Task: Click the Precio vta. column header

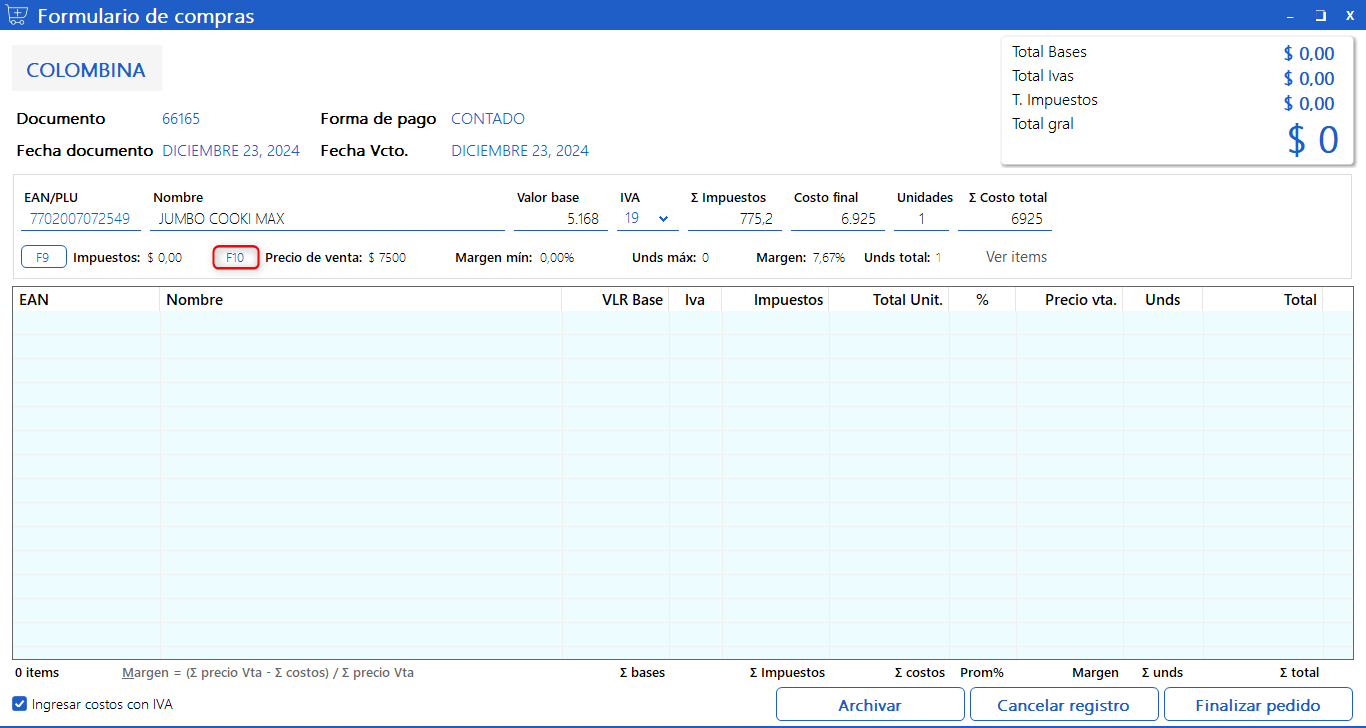Action: (1069, 299)
